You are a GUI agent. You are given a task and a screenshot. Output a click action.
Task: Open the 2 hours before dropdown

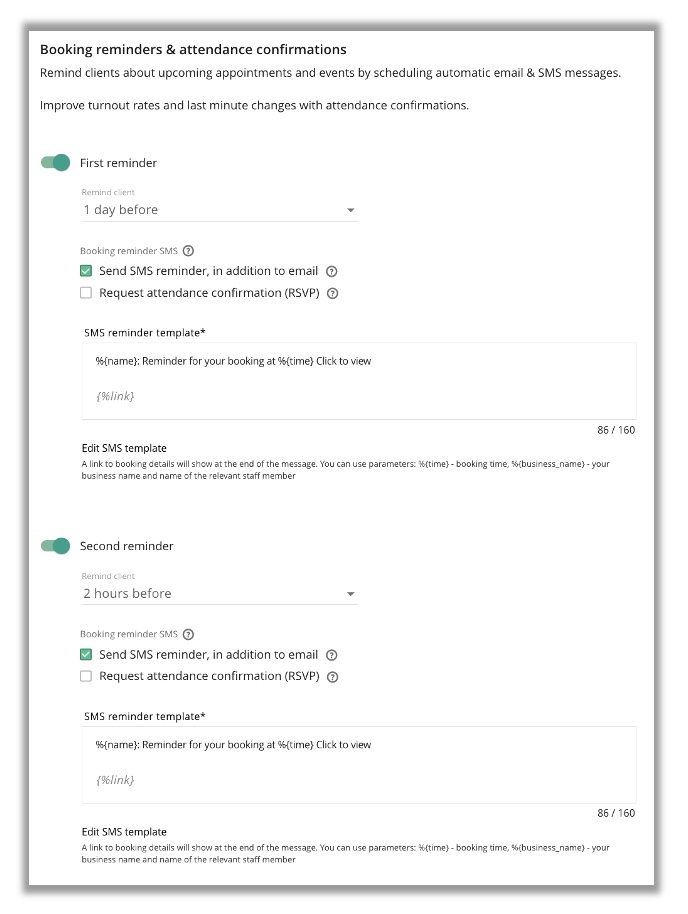point(219,593)
